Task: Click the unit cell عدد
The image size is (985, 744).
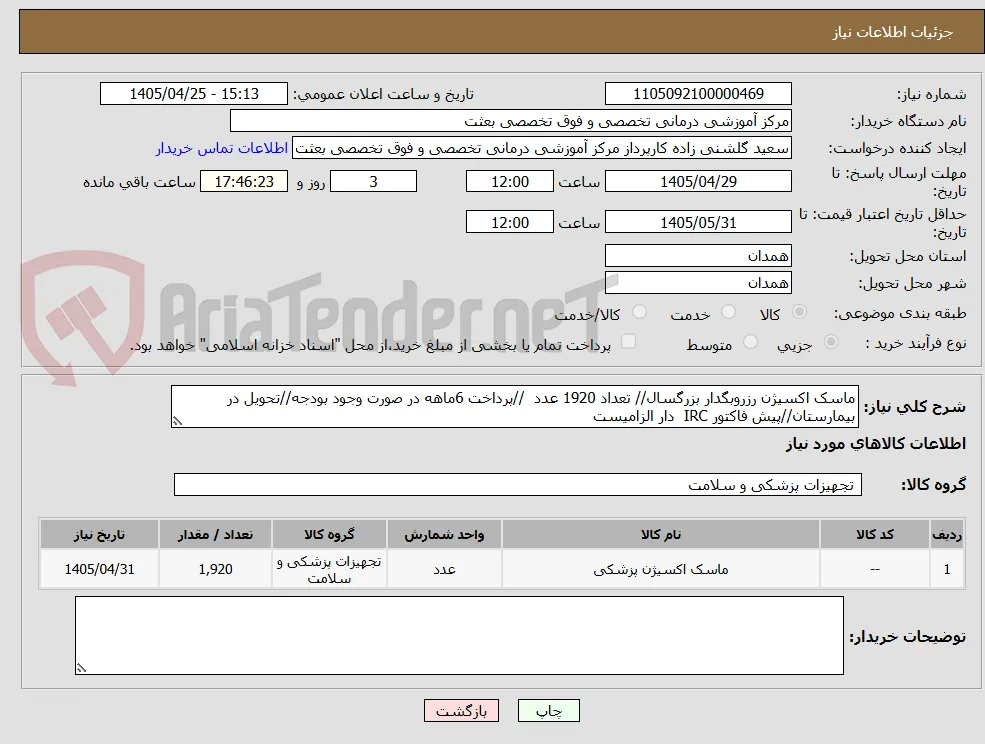Action: pos(444,569)
